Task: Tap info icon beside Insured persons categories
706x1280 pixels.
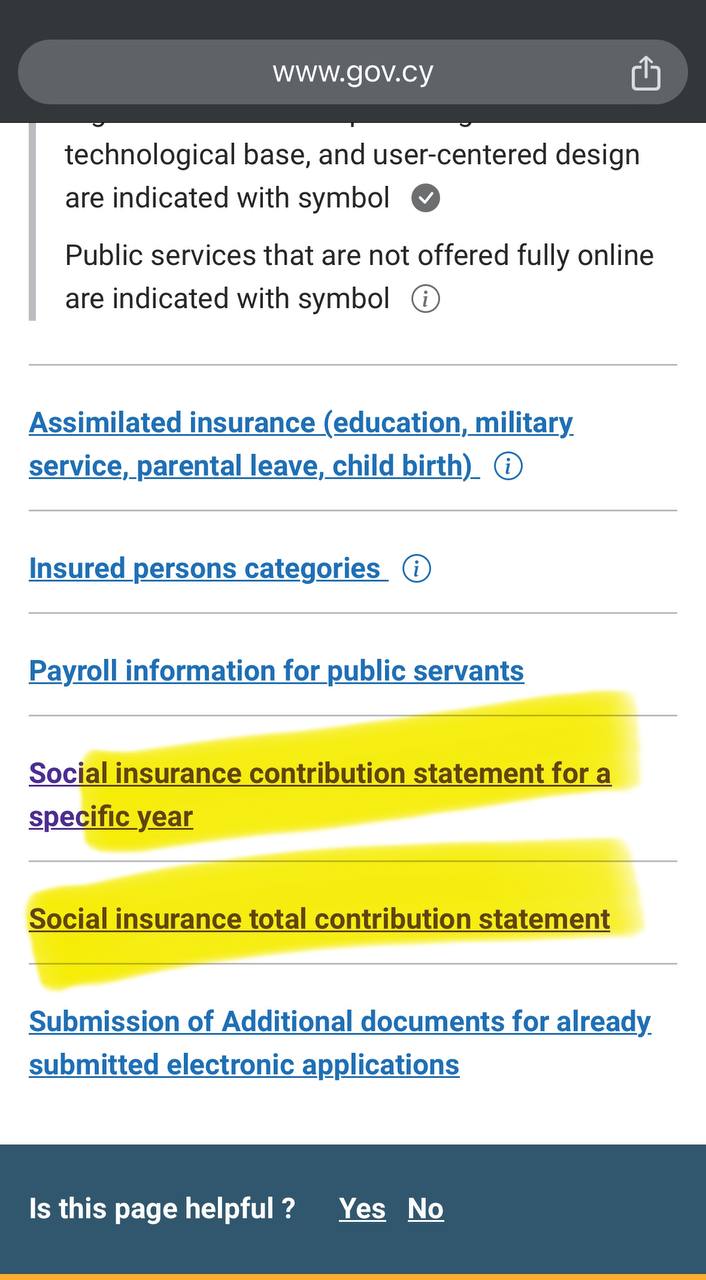Action: pos(416,569)
